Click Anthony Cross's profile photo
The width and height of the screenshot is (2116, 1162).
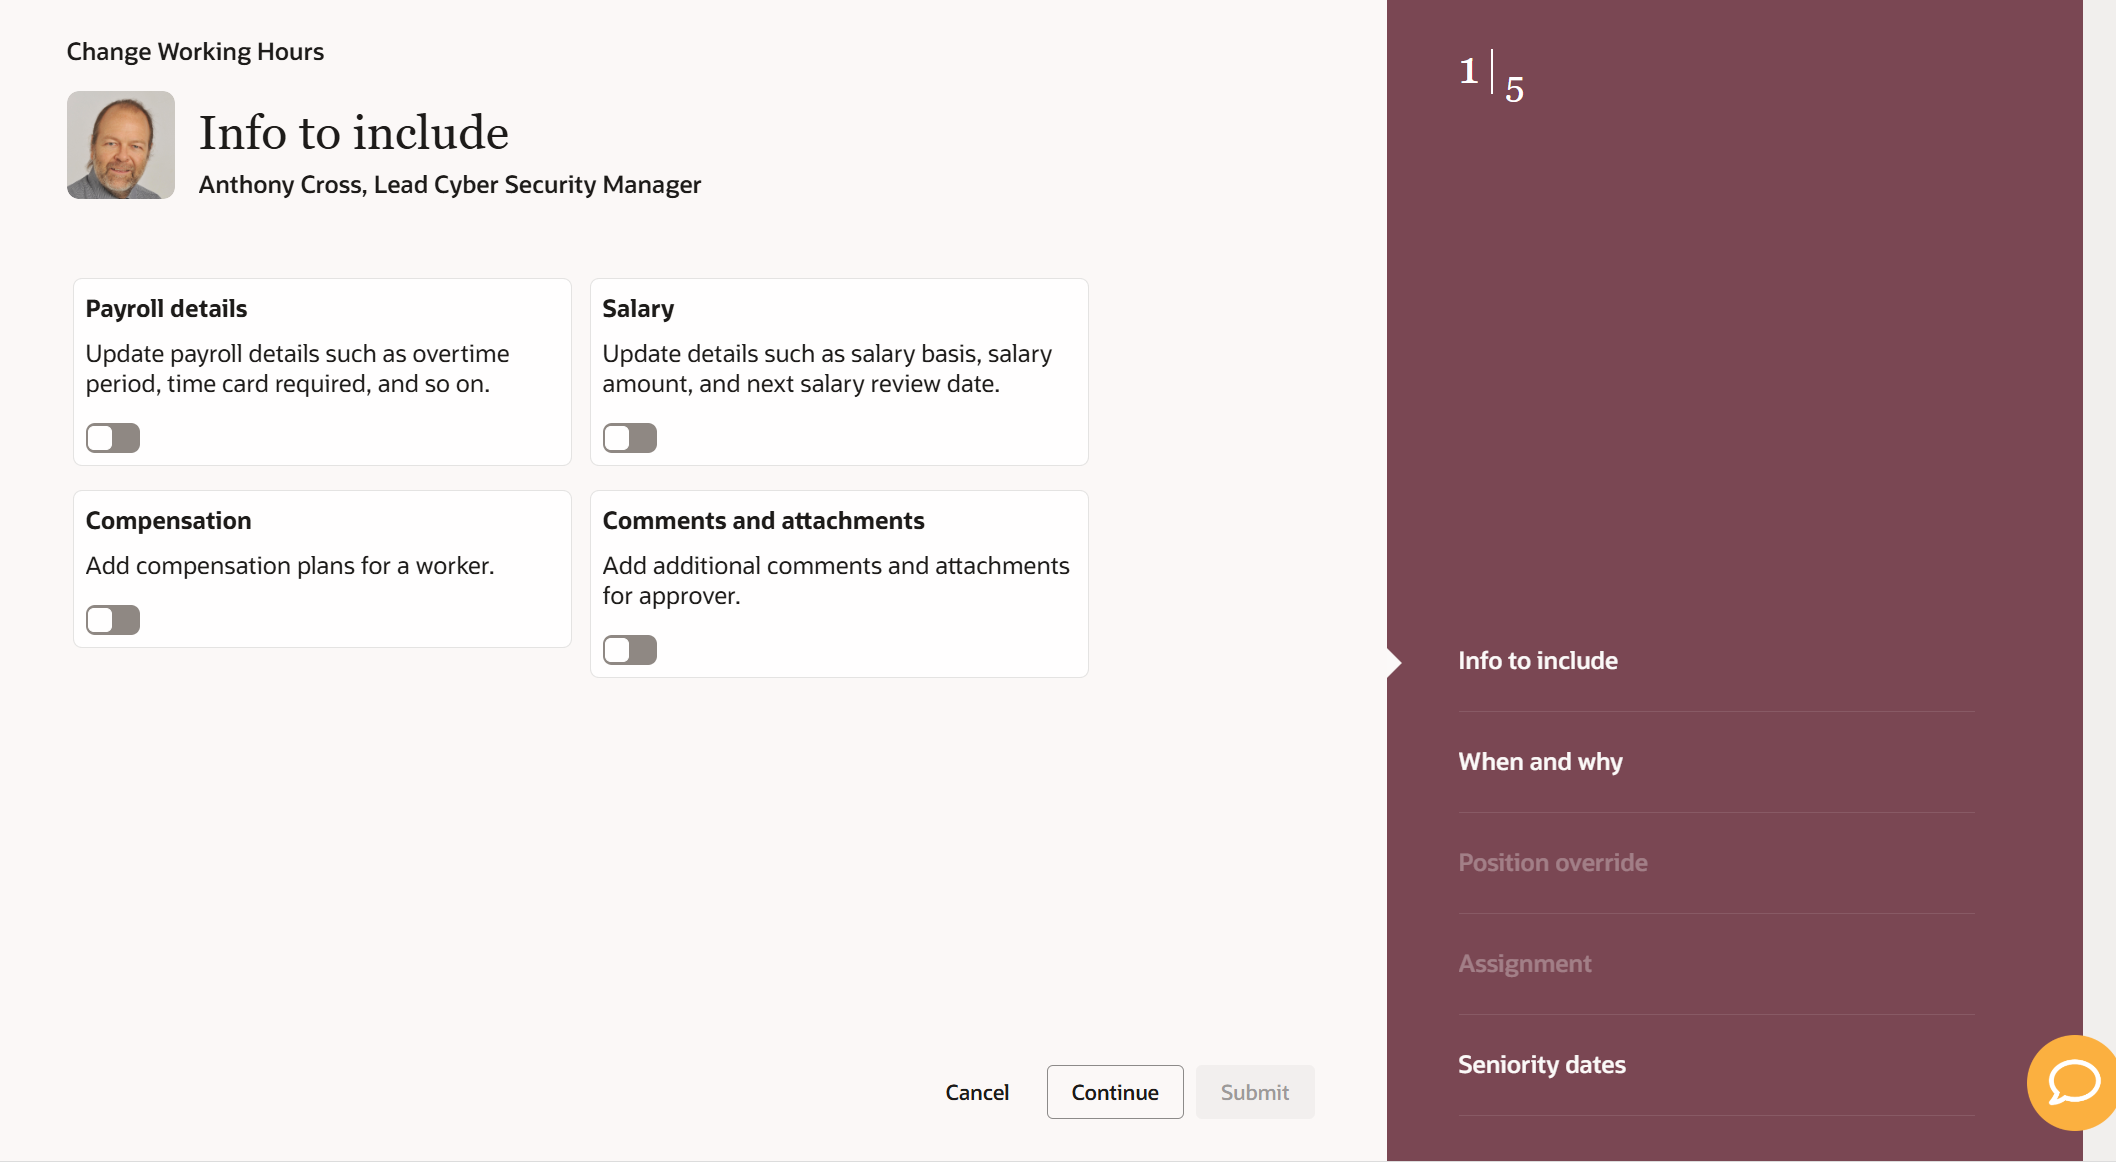(x=121, y=145)
